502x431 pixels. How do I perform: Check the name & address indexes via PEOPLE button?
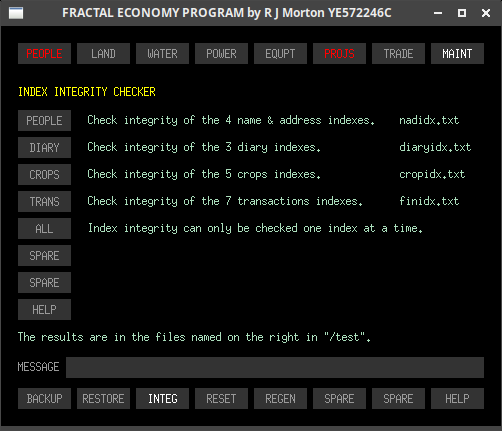coord(44,120)
